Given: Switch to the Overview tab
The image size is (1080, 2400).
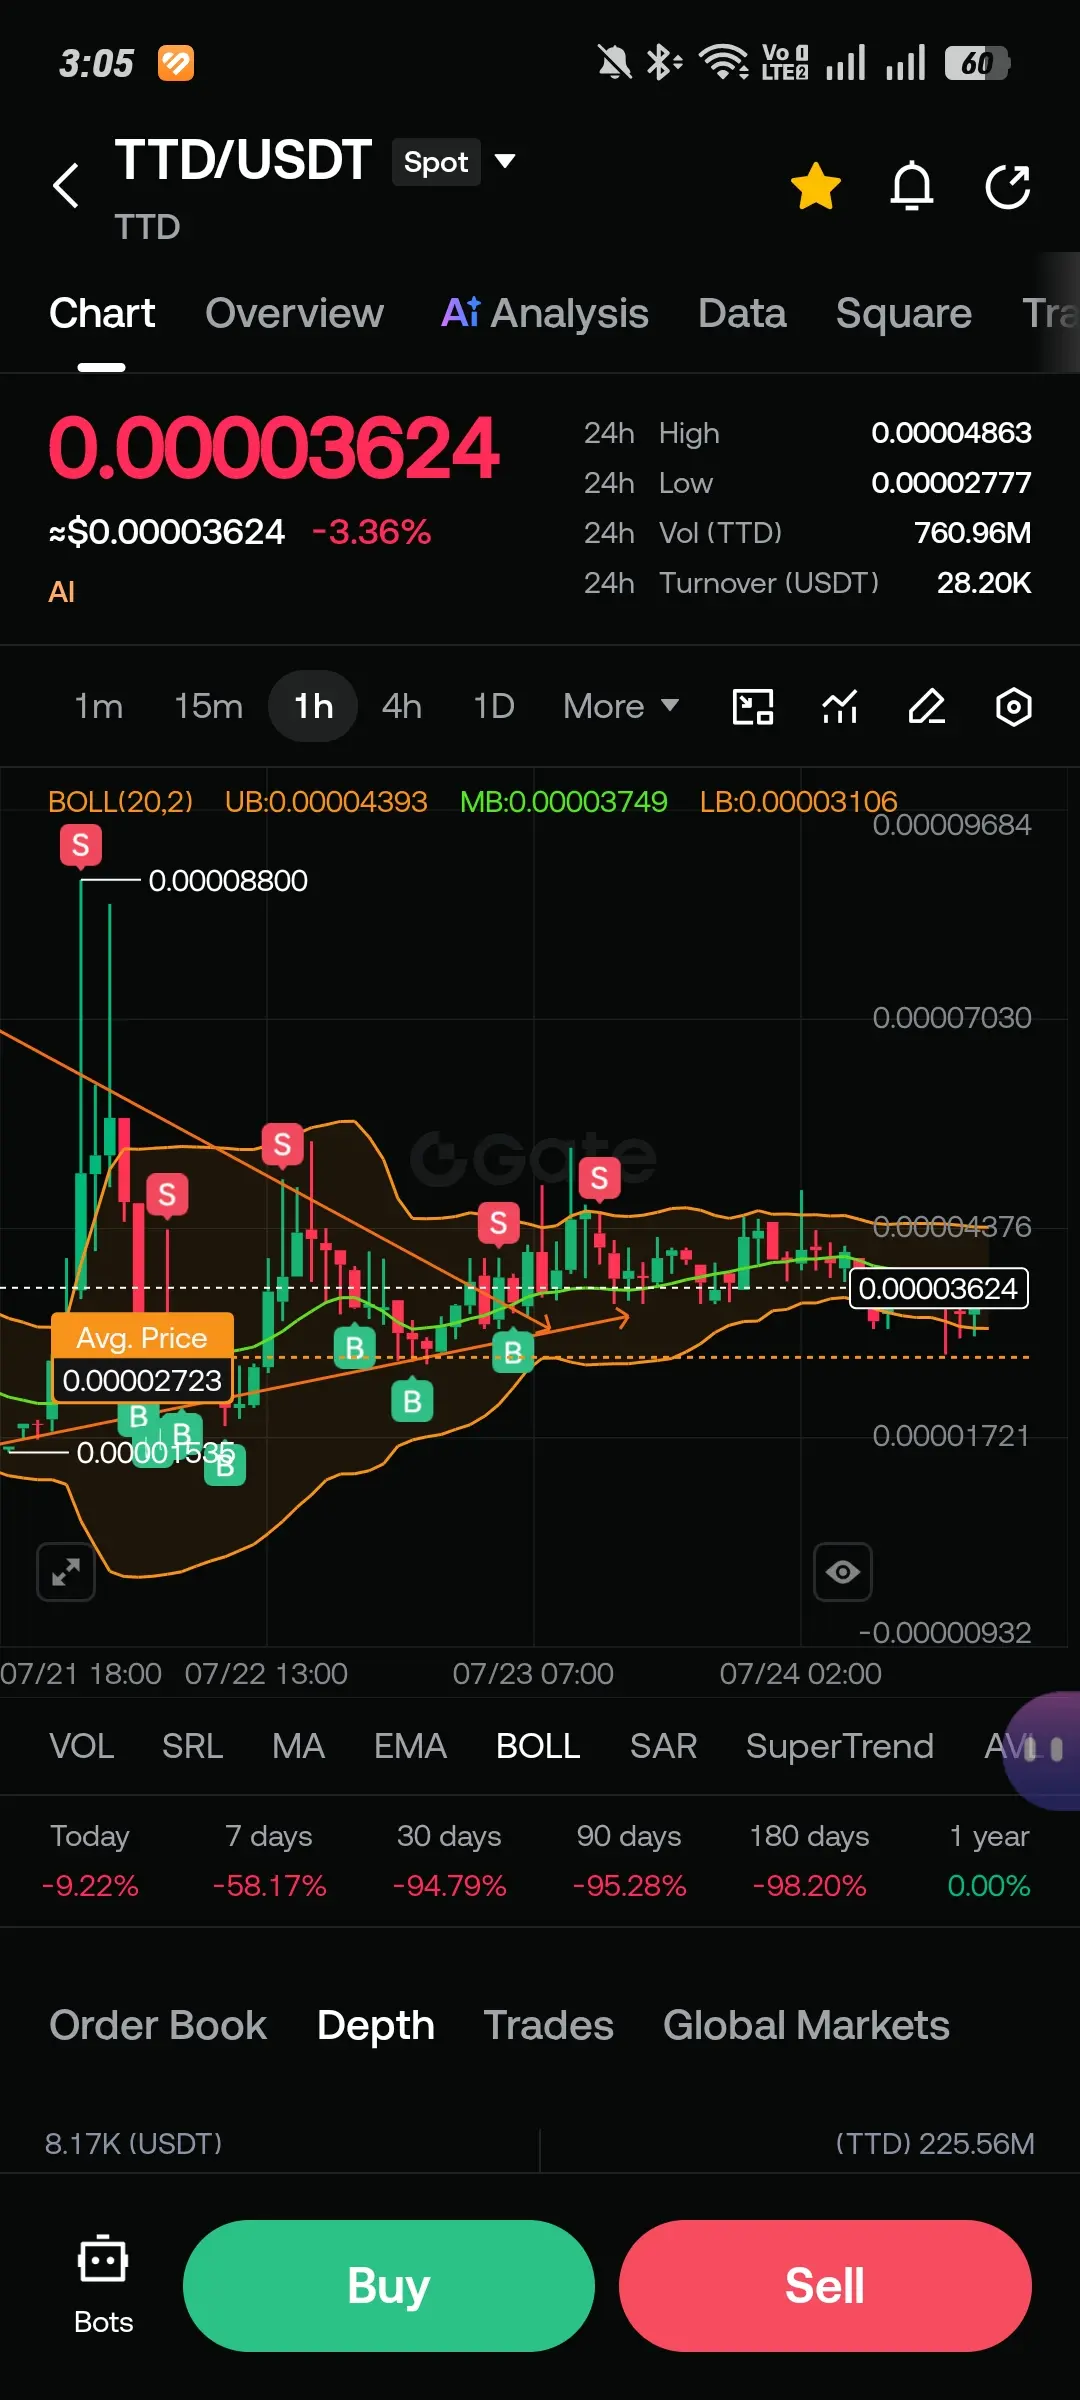Looking at the screenshot, I should click(x=294, y=313).
